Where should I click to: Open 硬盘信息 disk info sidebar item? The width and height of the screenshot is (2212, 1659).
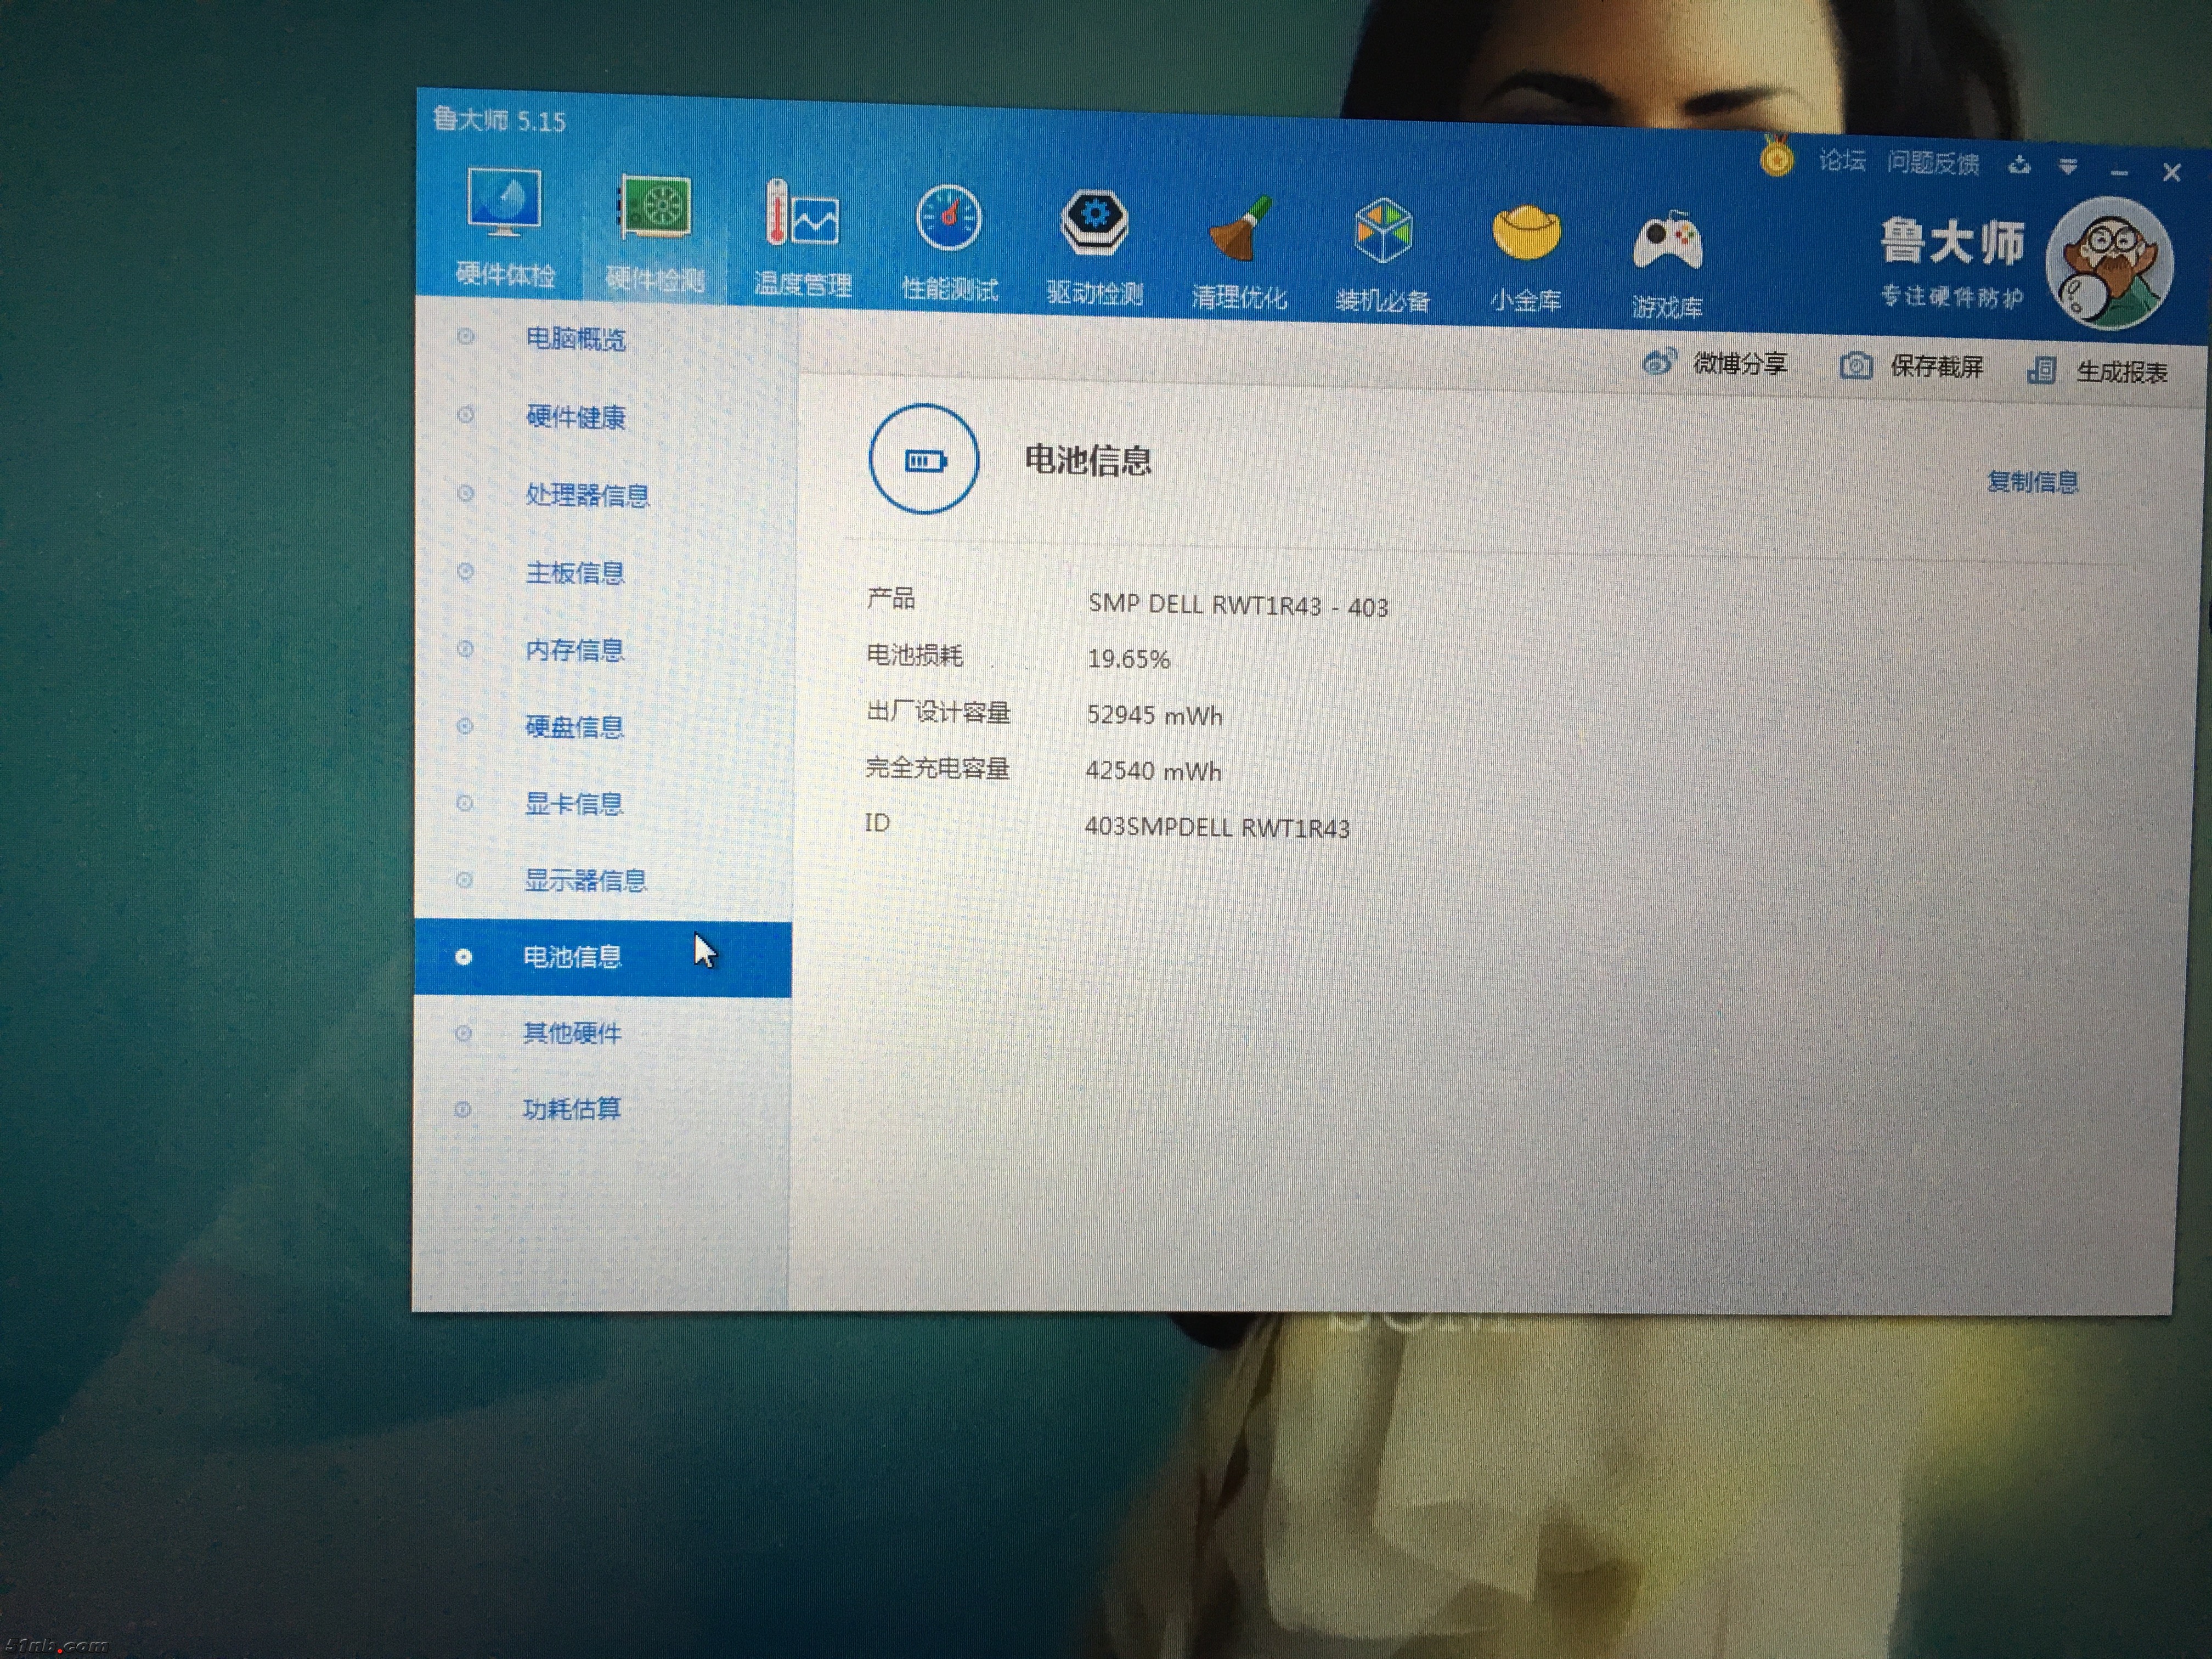click(574, 727)
